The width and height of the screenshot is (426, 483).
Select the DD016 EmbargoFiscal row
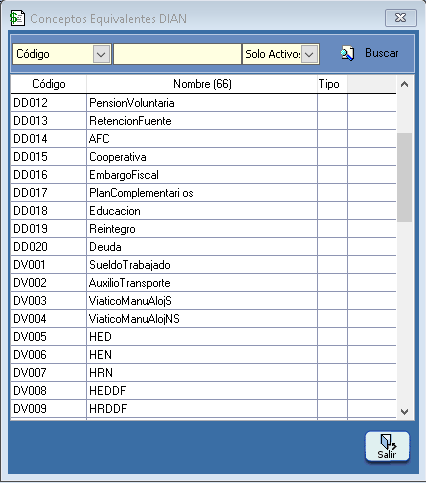[x=203, y=175]
